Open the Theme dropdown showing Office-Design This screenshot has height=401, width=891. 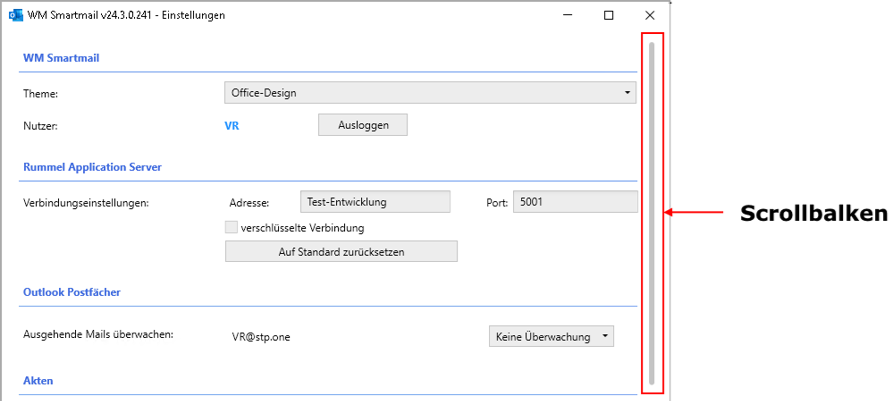[x=430, y=93]
